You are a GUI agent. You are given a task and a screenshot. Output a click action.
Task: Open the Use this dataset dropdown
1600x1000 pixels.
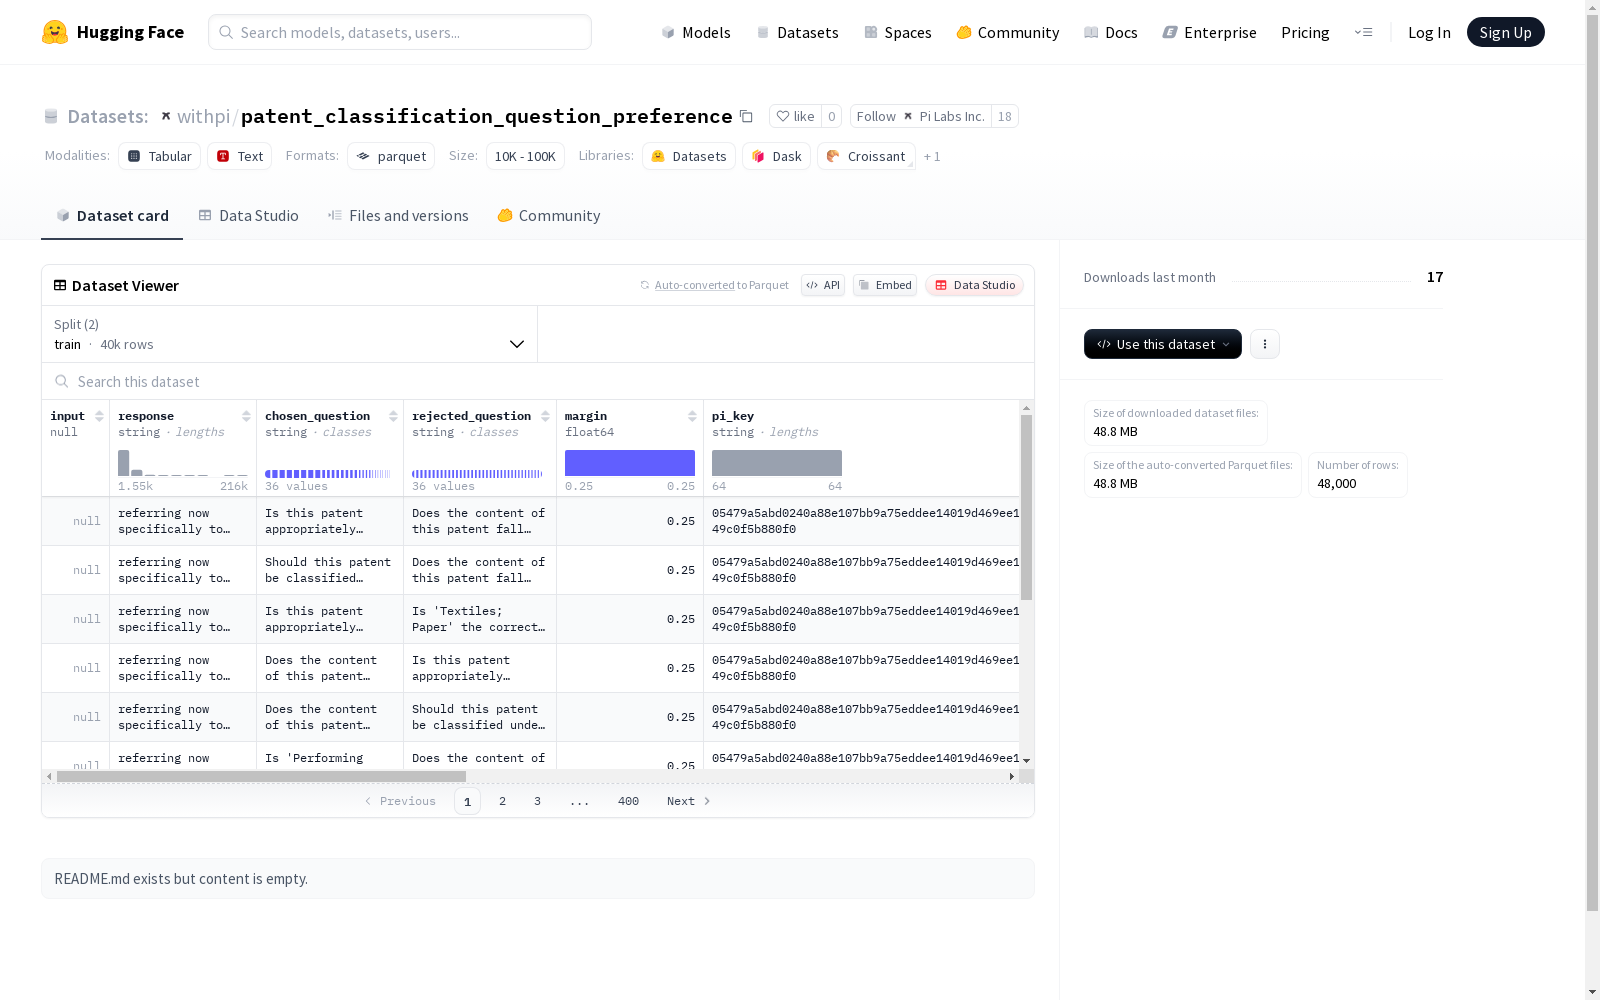coord(1163,344)
